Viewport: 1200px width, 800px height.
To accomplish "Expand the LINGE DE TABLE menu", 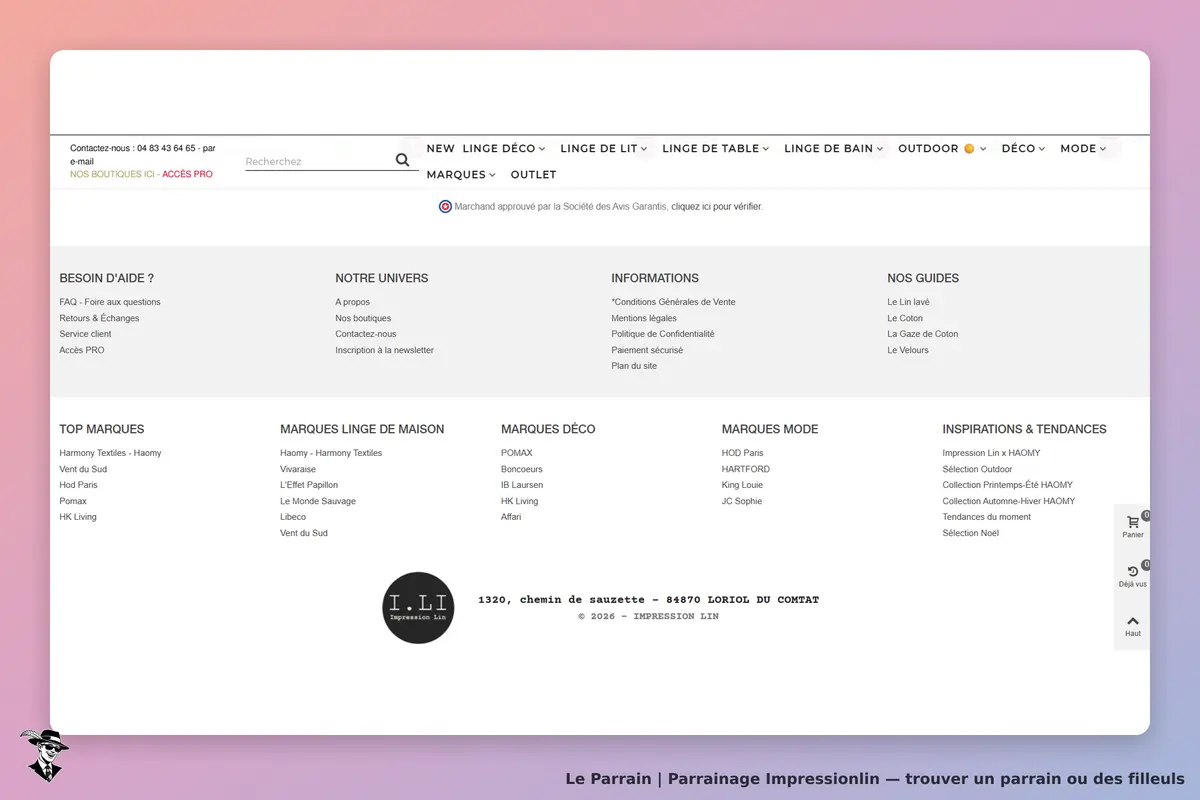I will [716, 149].
